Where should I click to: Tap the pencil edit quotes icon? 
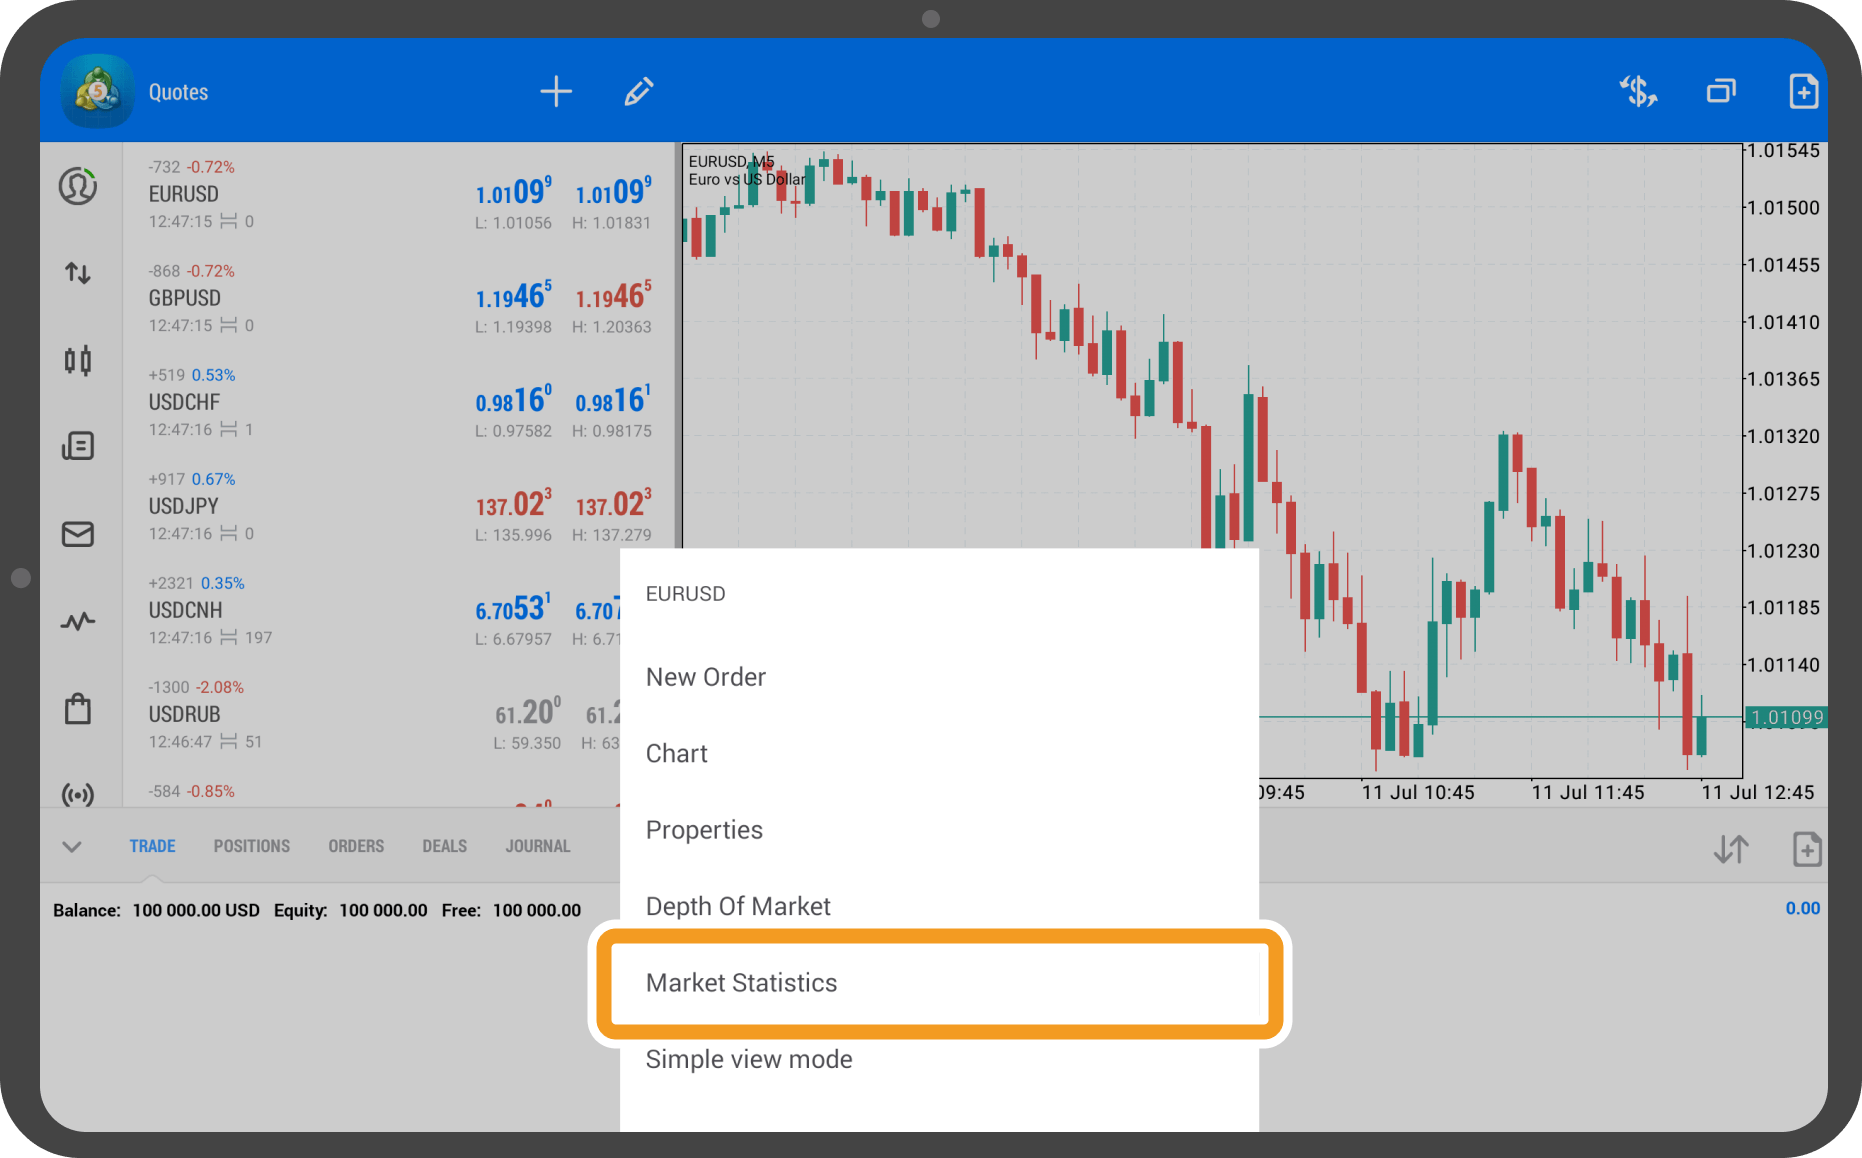click(639, 92)
